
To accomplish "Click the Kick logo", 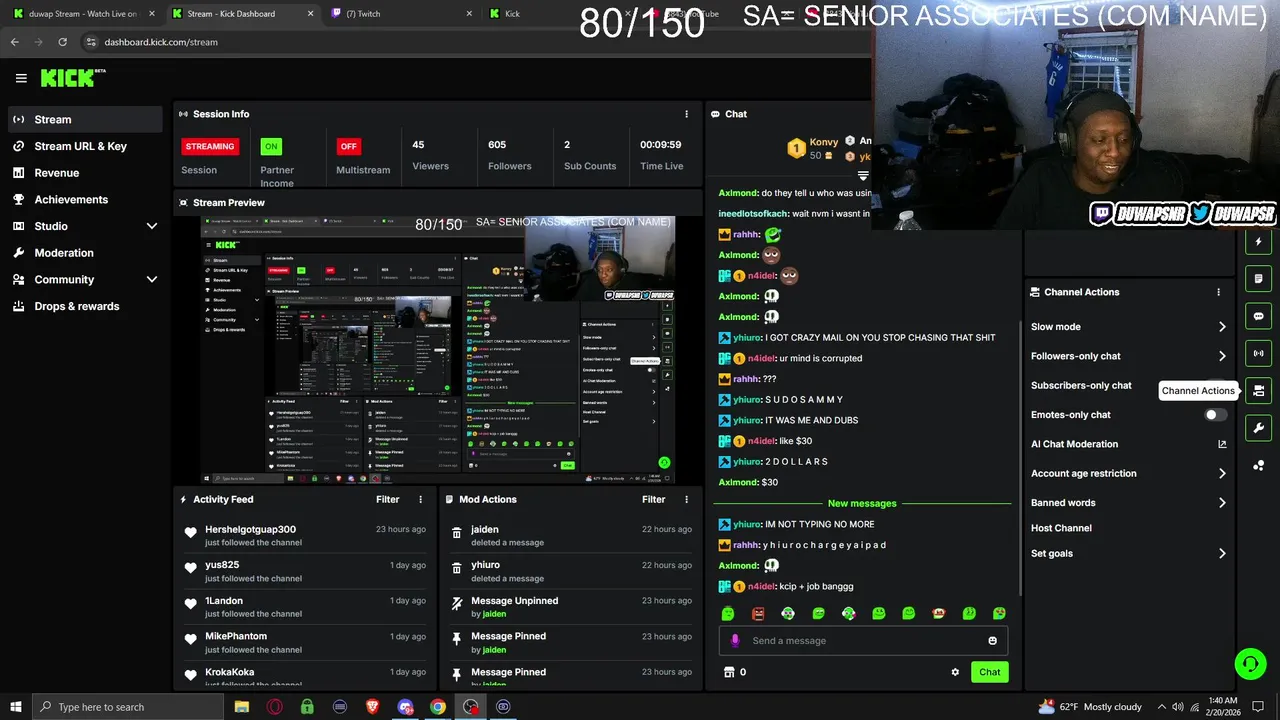I will (x=72, y=78).
